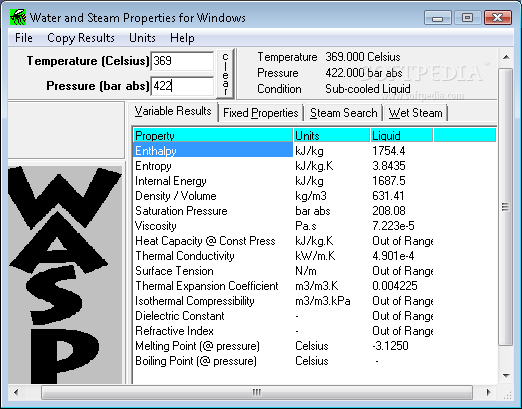Switch to the Variable Results tab

(x=173, y=111)
